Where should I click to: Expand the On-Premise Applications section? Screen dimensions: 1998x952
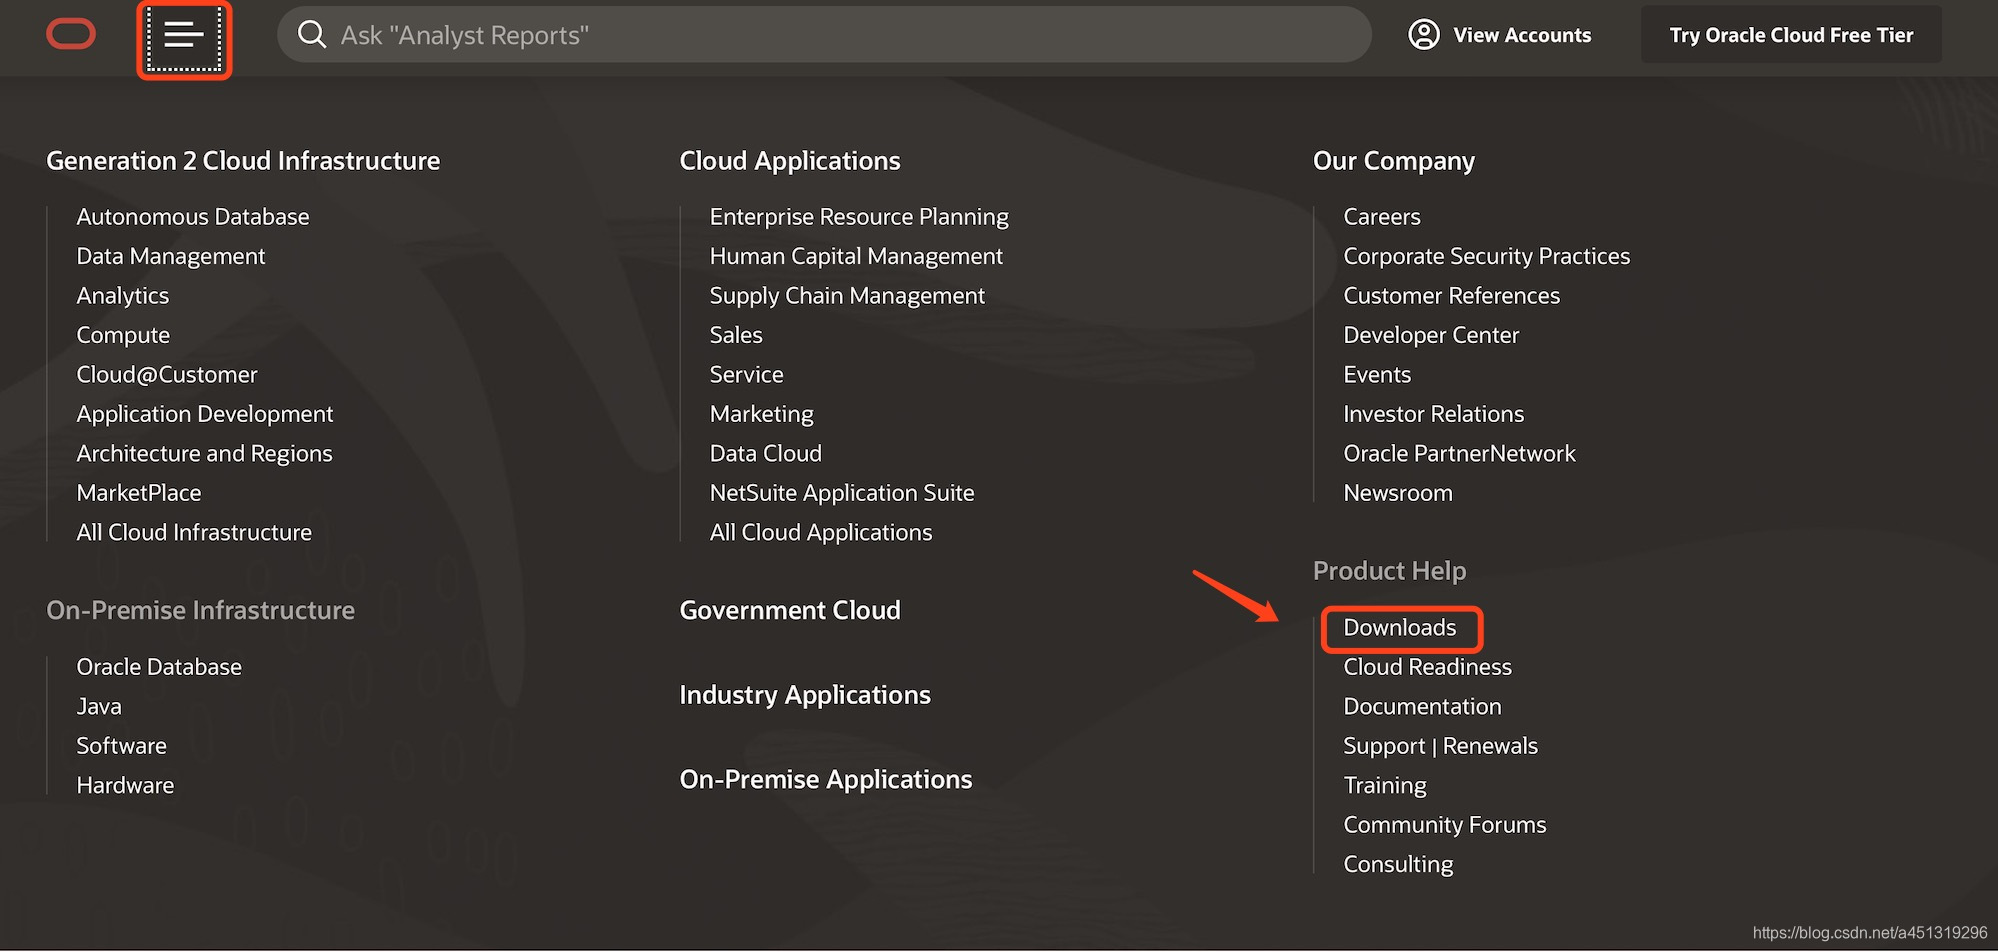click(825, 779)
